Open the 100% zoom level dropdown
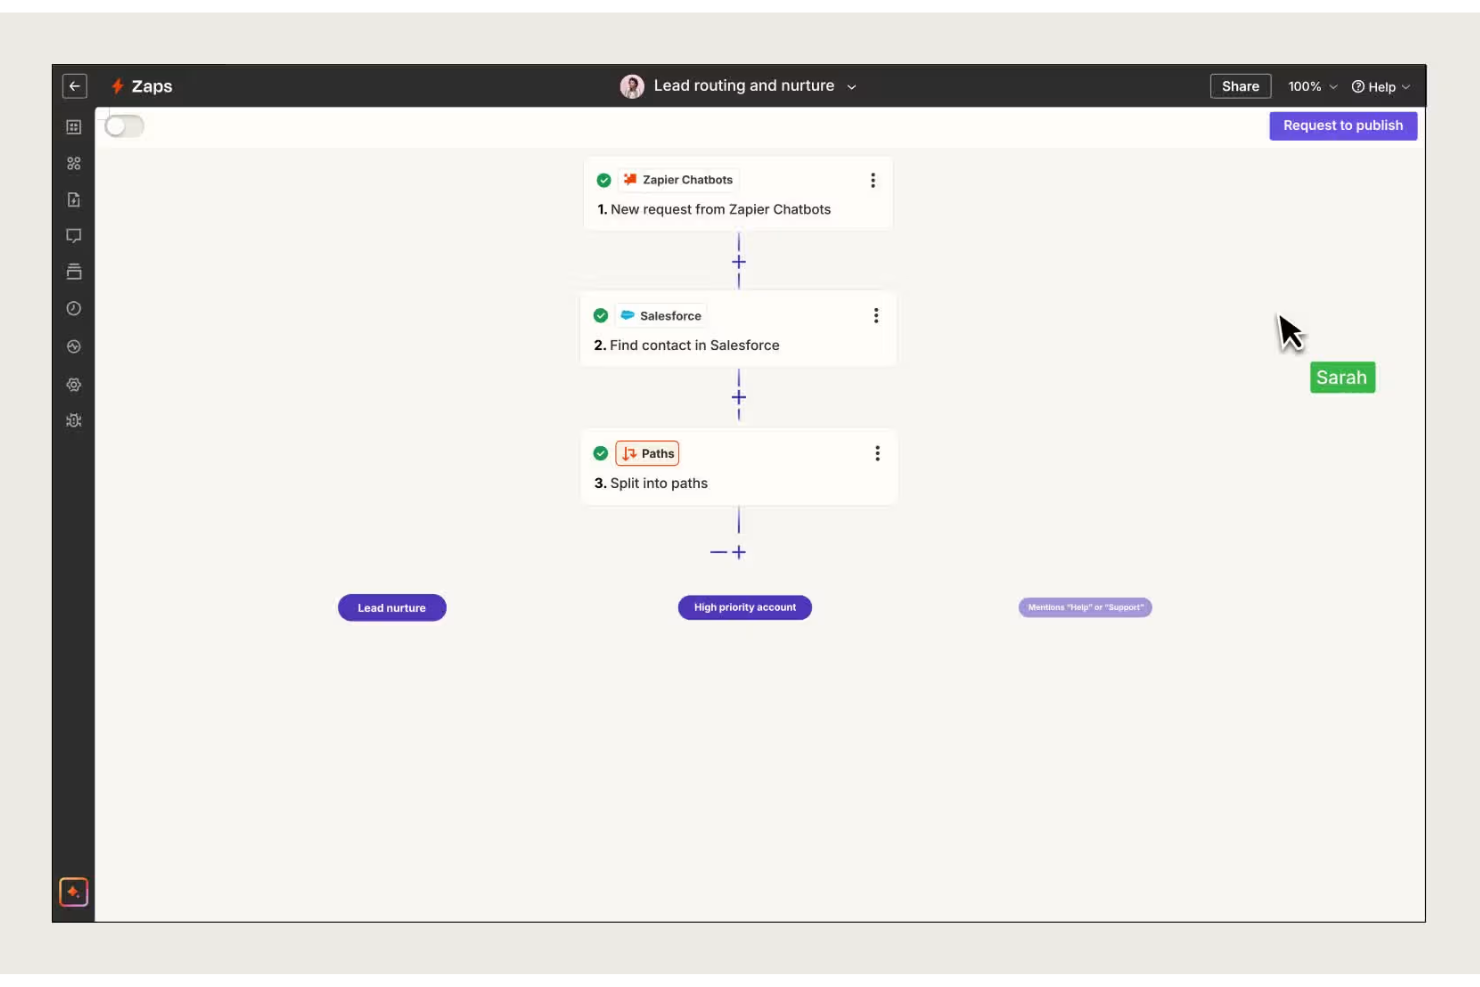This screenshot has width=1480, height=987. point(1312,86)
